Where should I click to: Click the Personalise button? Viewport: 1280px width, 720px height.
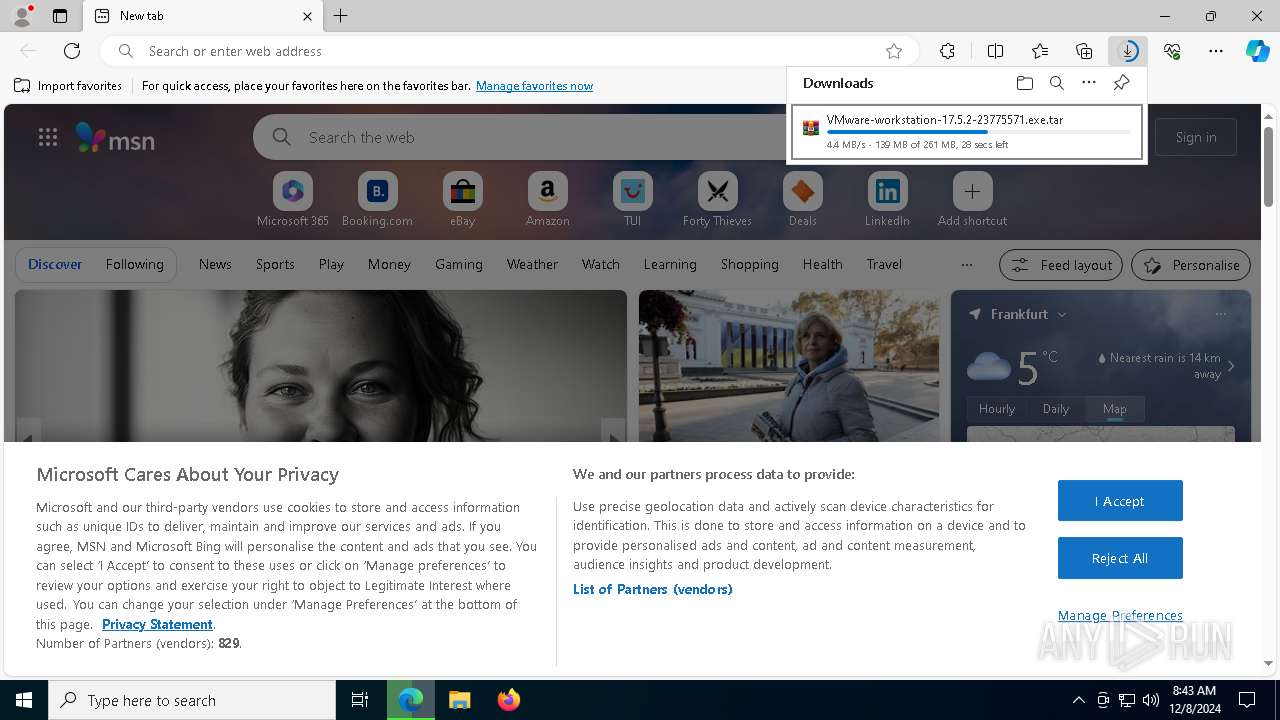tap(1191, 265)
